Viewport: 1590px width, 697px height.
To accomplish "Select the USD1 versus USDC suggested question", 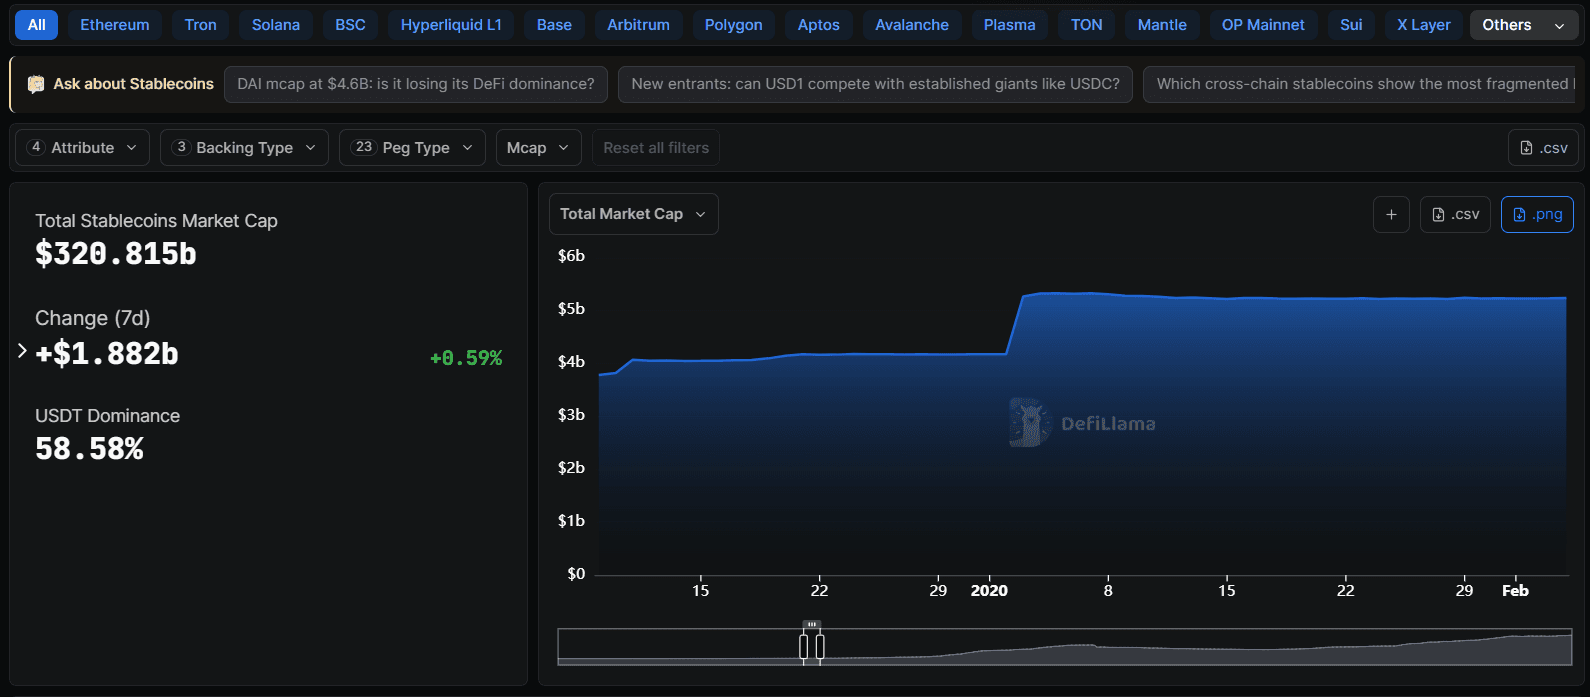I will 875,84.
